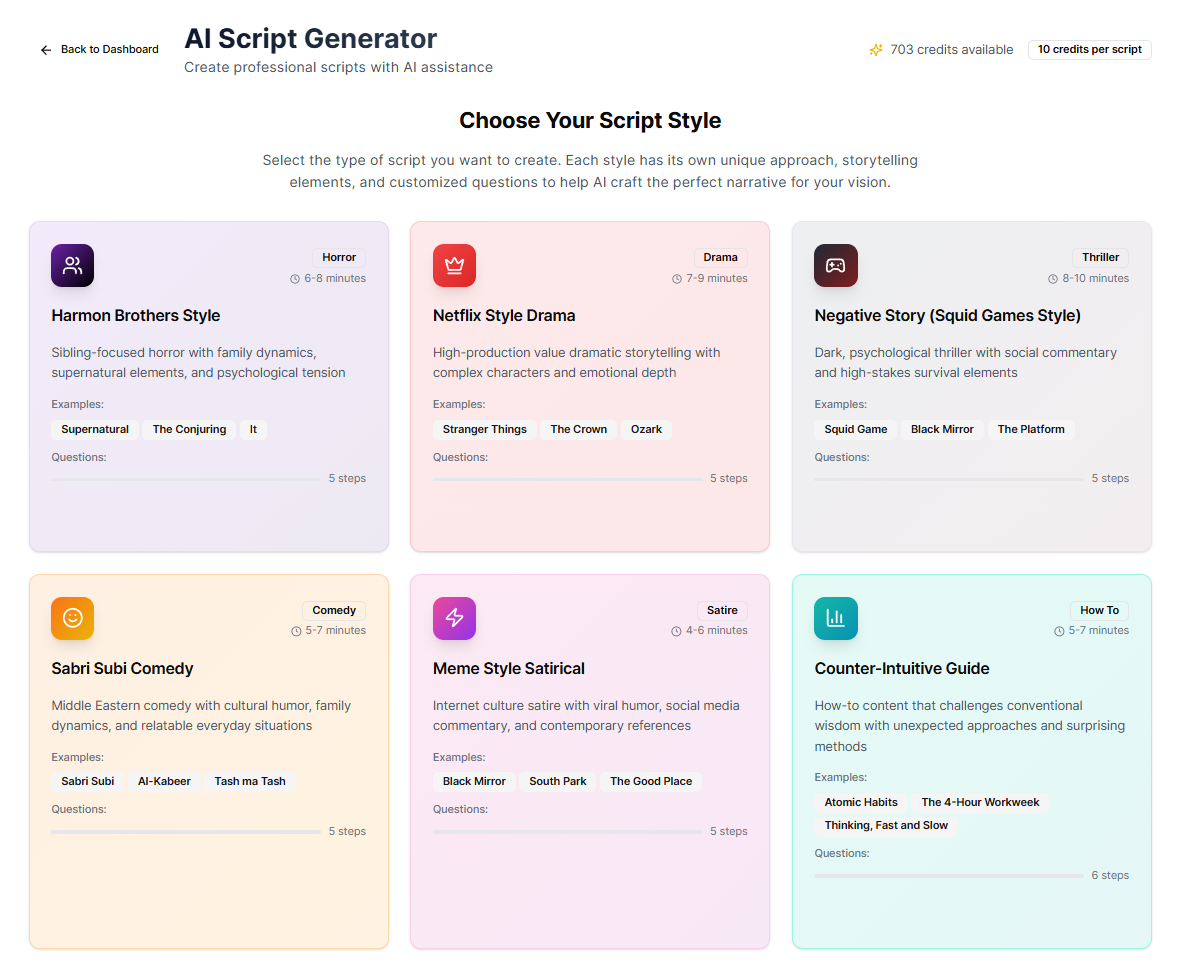1192x961 pixels.
Task: Click the 5 steps progress bar on Sabri Subi Comedy
Action: (x=185, y=831)
